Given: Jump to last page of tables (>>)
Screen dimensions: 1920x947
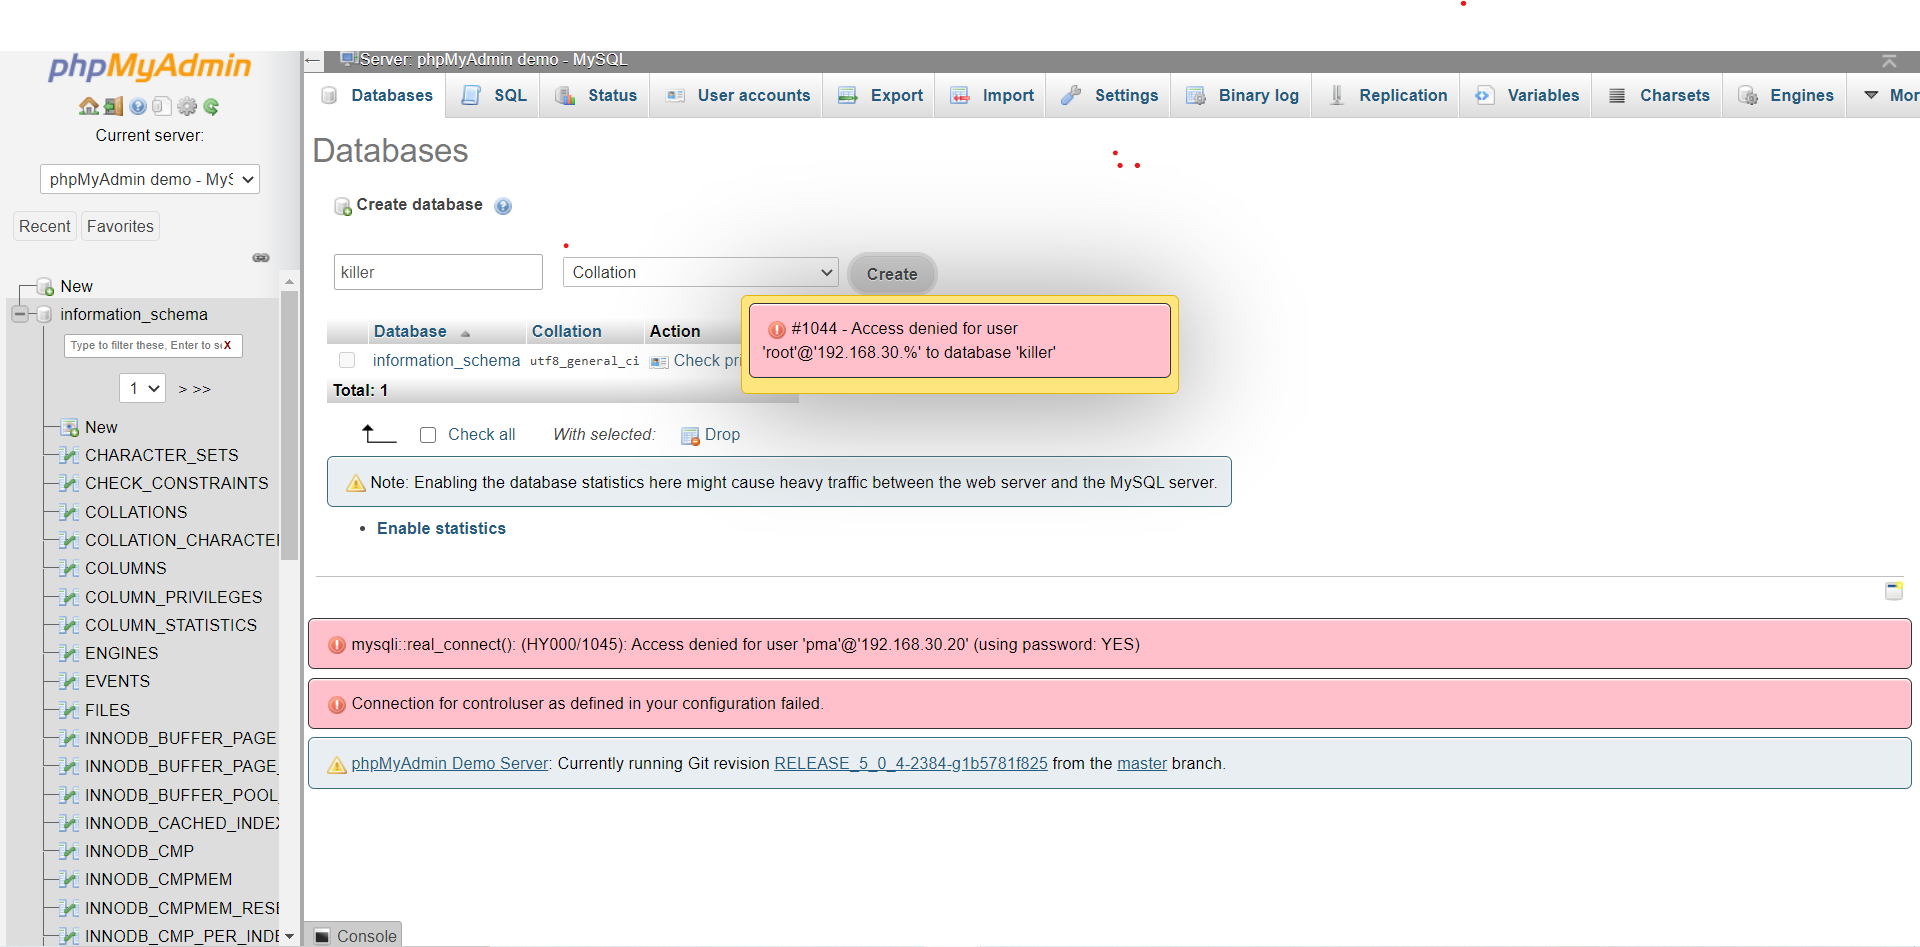Looking at the screenshot, I should pos(201,389).
